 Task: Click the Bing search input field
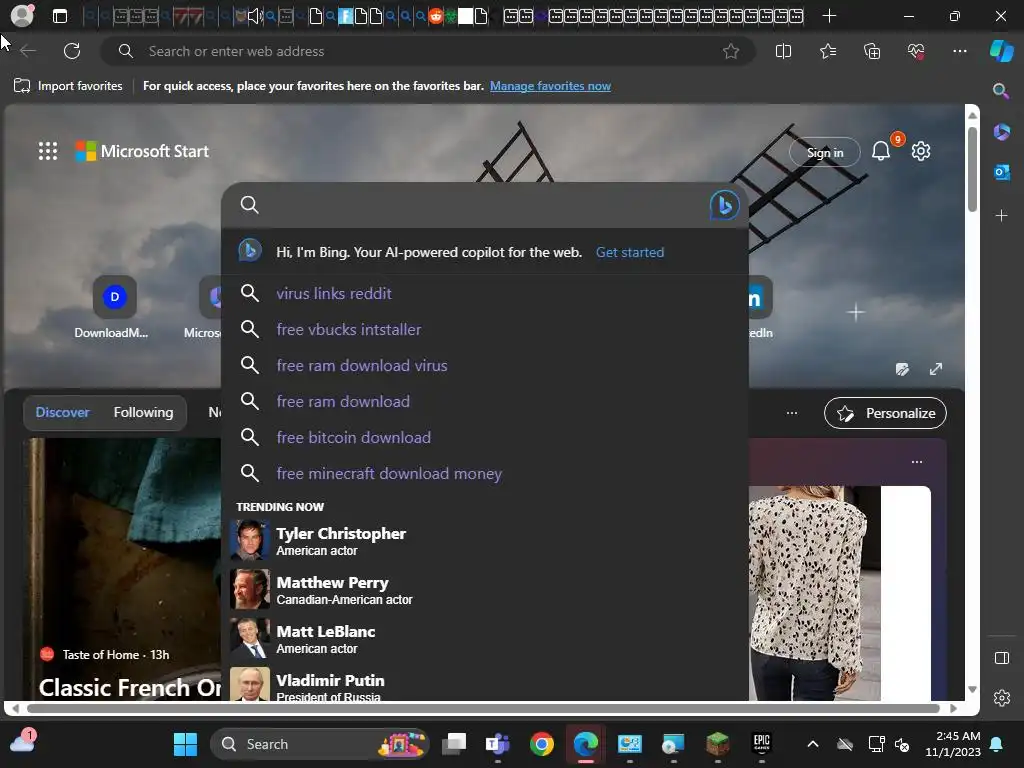click(x=483, y=205)
